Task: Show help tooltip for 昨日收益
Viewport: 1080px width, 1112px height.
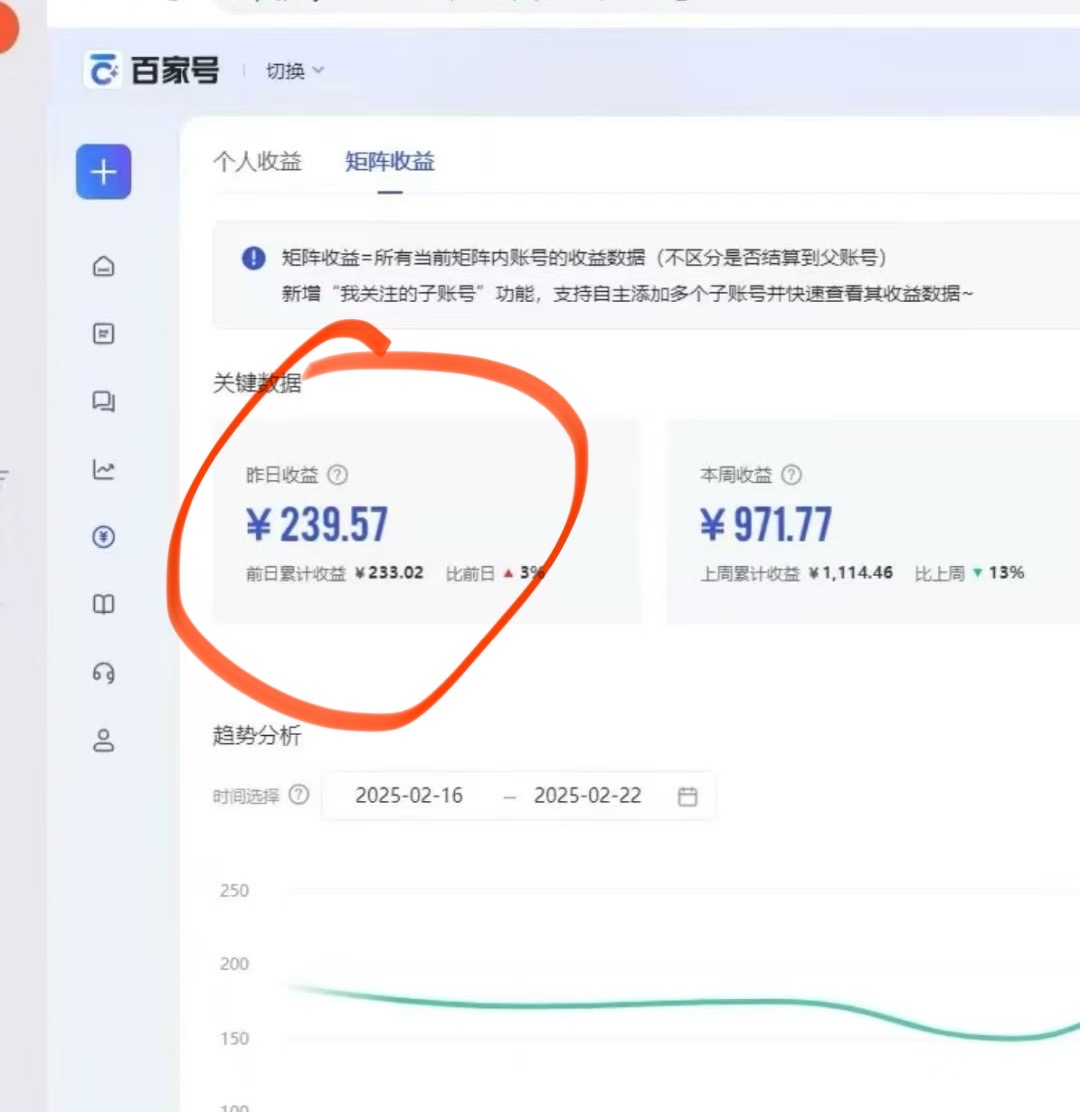Action: click(x=338, y=476)
